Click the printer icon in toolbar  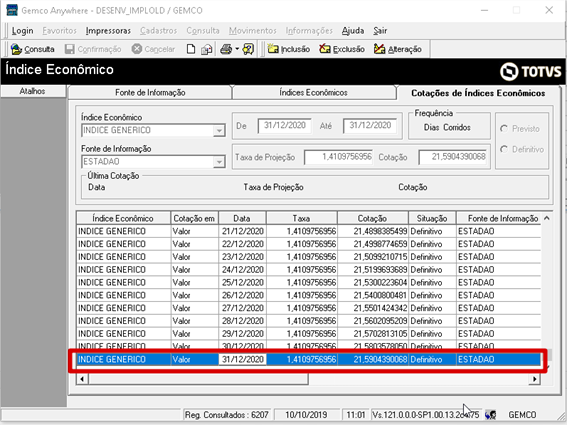point(226,49)
